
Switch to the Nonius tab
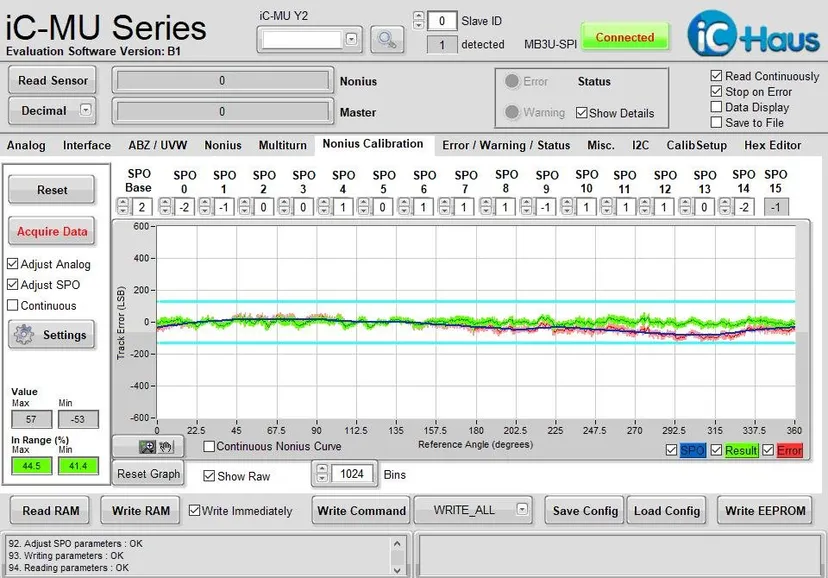pos(223,145)
